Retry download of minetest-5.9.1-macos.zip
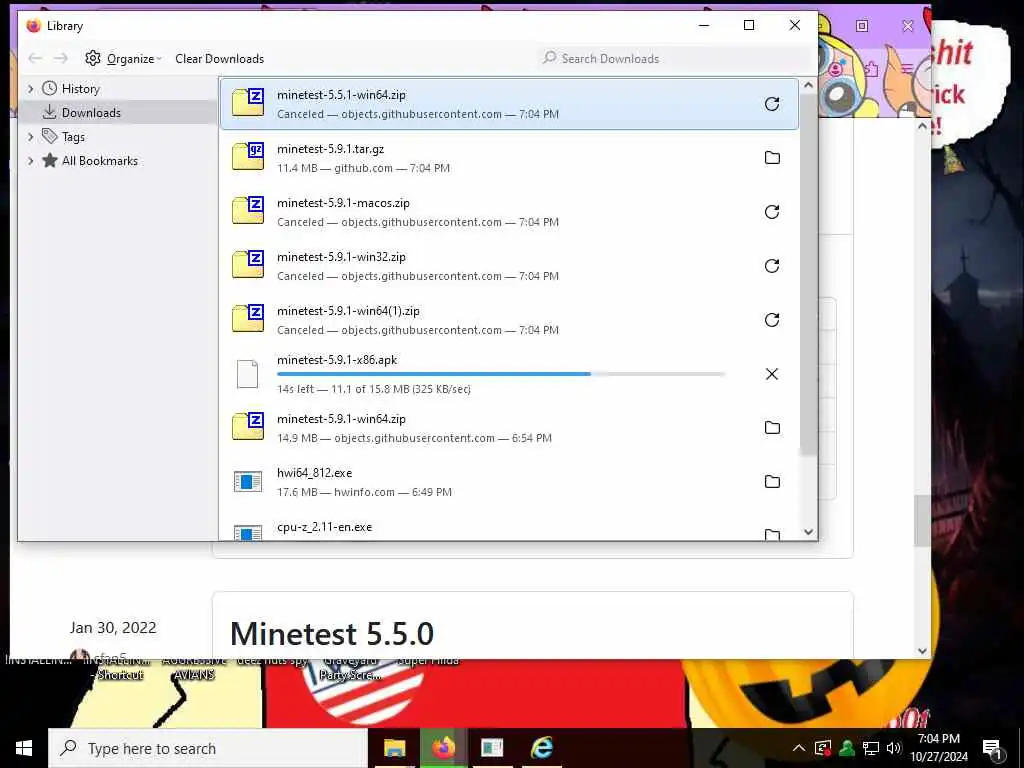 pos(771,212)
